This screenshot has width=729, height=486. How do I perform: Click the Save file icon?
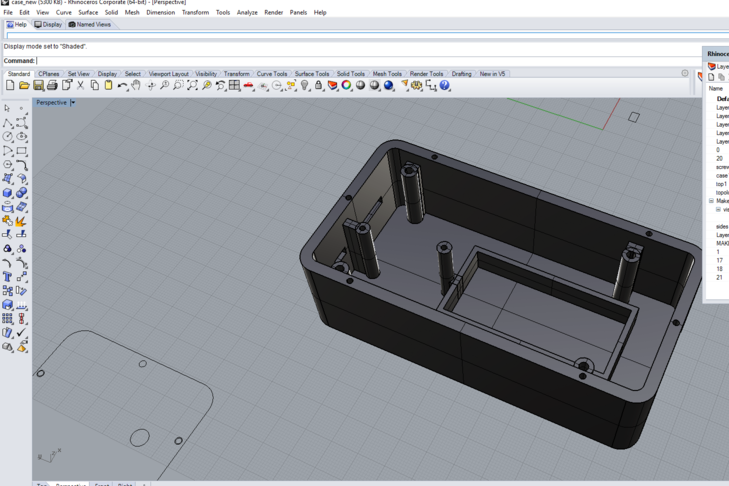[x=38, y=85]
